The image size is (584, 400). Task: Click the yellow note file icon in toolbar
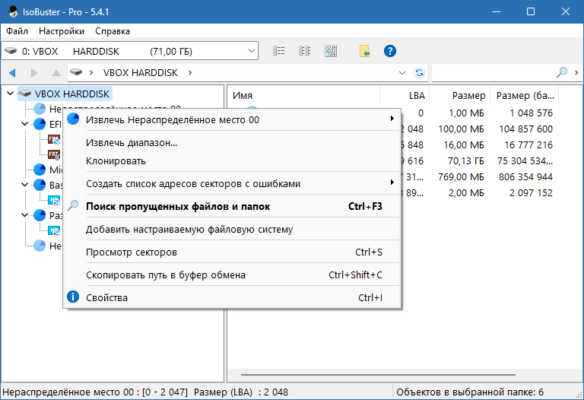364,51
